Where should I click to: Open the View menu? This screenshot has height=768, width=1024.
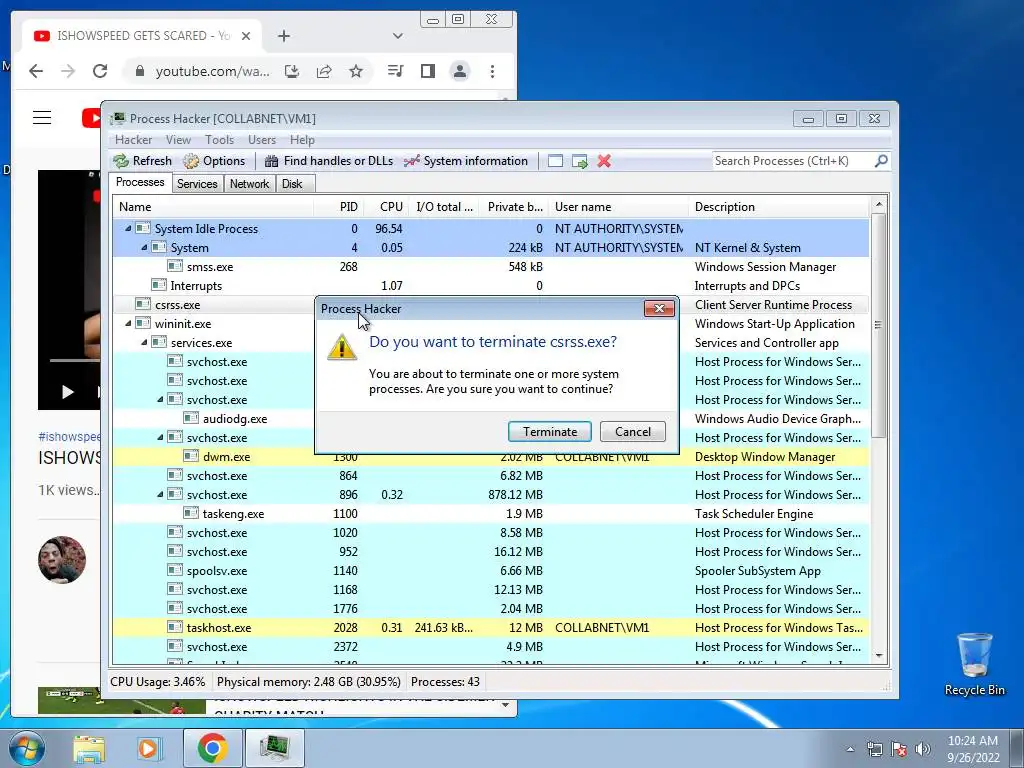(178, 140)
